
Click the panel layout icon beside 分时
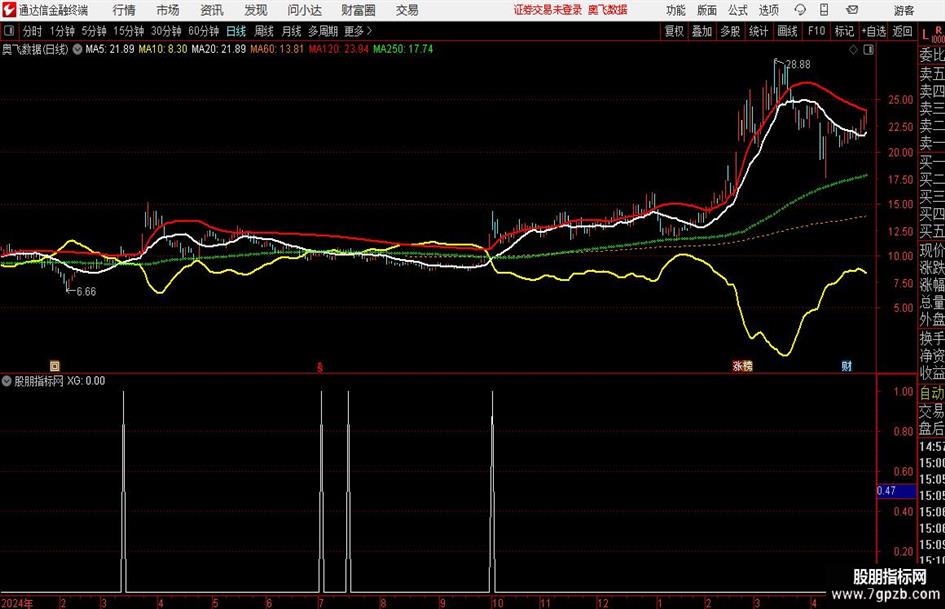9,31
